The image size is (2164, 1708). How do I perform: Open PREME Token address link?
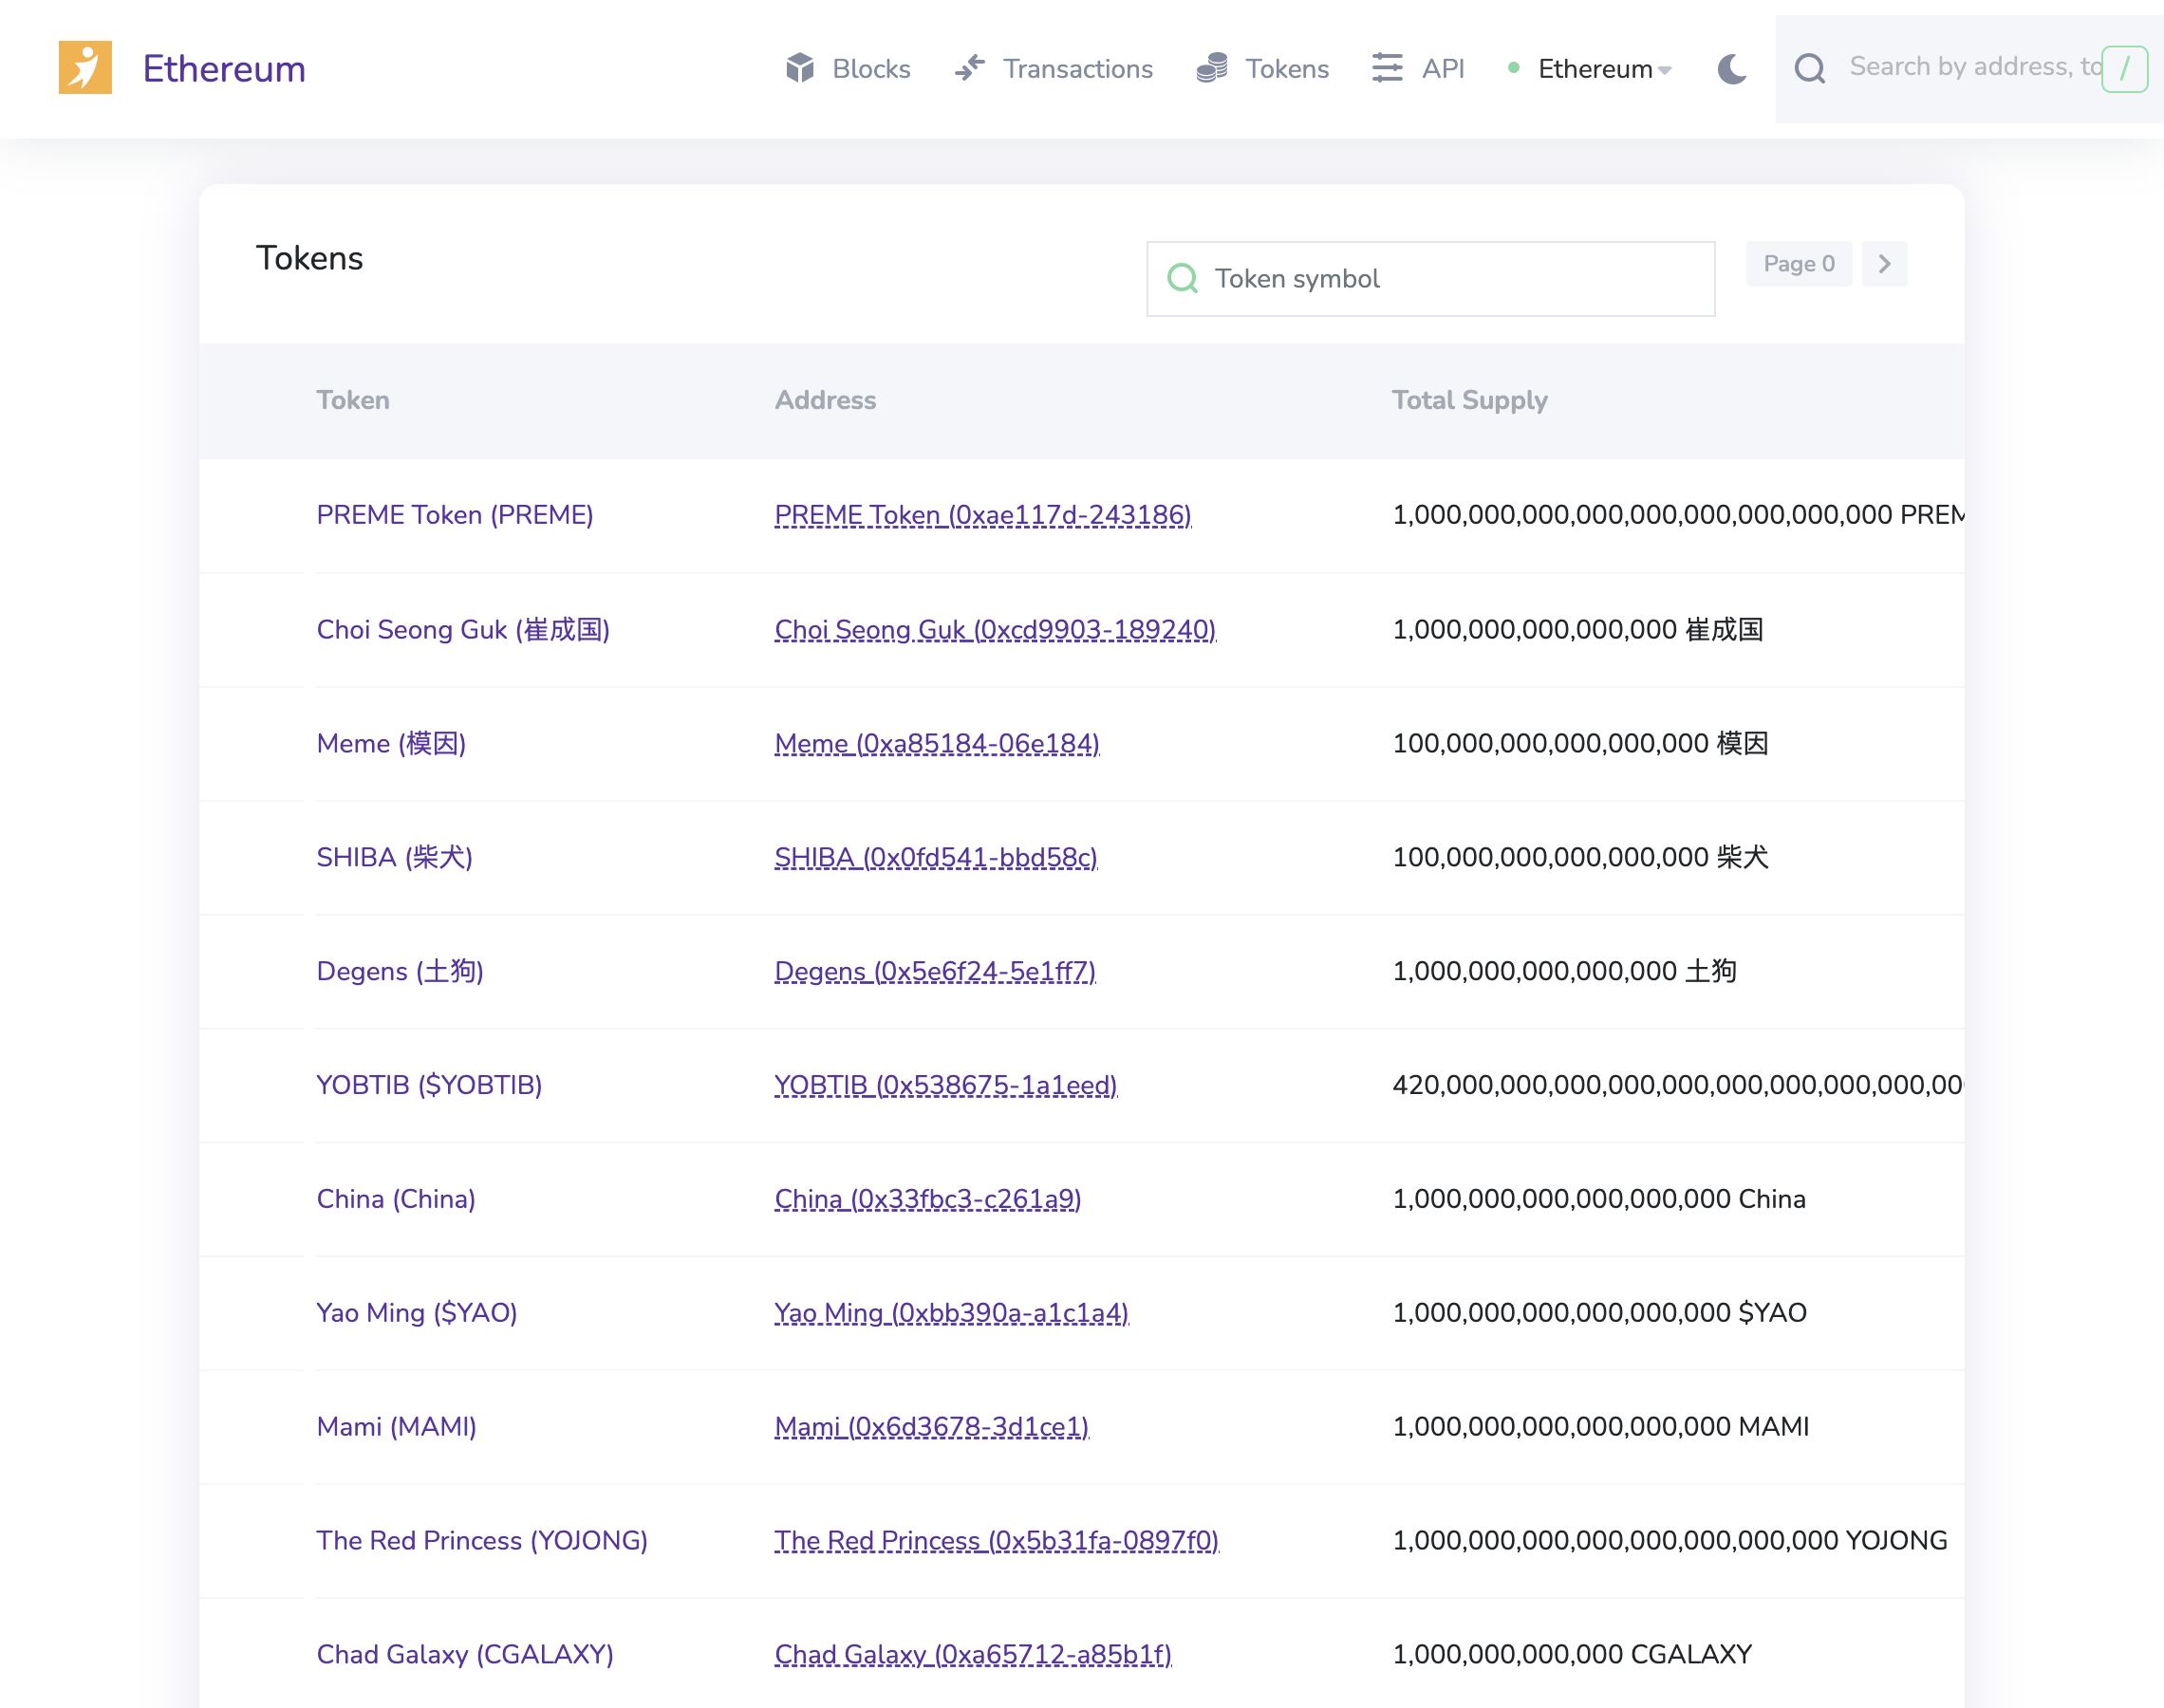tap(982, 515)
